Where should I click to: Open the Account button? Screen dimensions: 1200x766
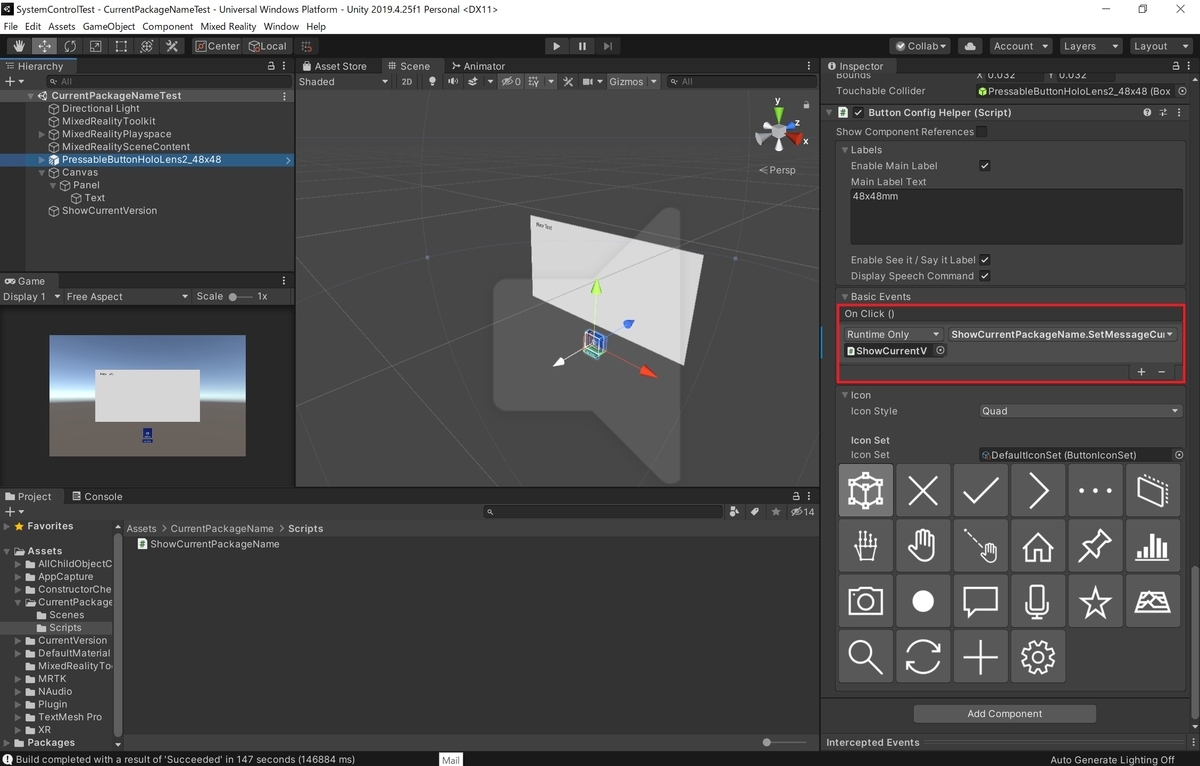coord(1019,46)
